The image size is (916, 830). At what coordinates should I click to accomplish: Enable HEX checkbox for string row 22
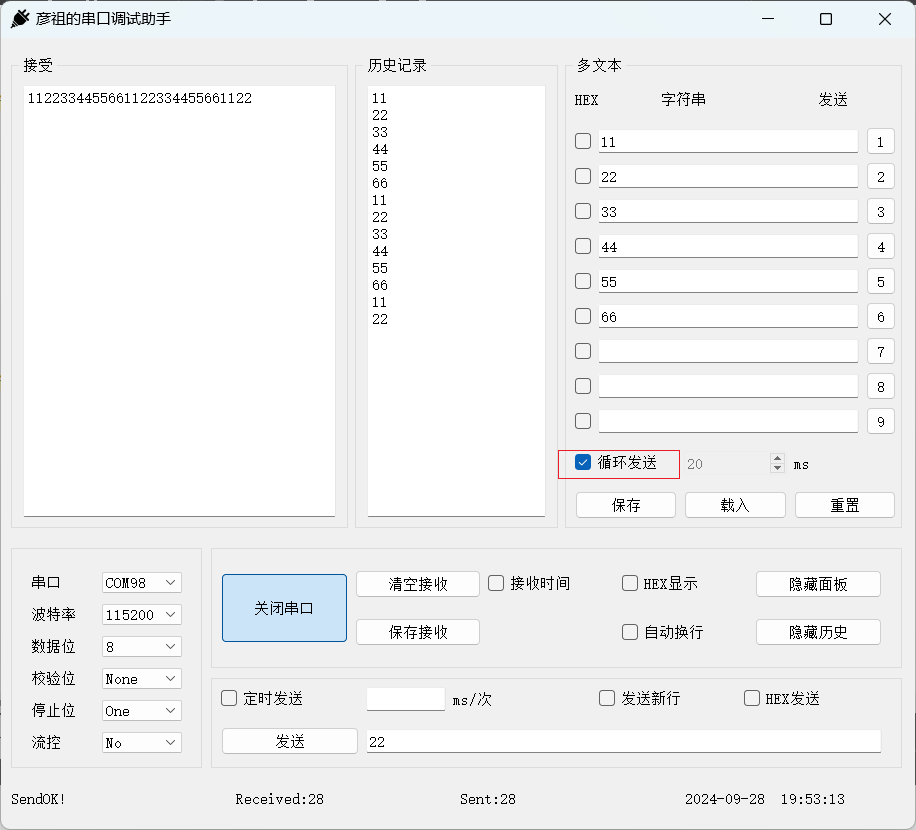point(583,176)
